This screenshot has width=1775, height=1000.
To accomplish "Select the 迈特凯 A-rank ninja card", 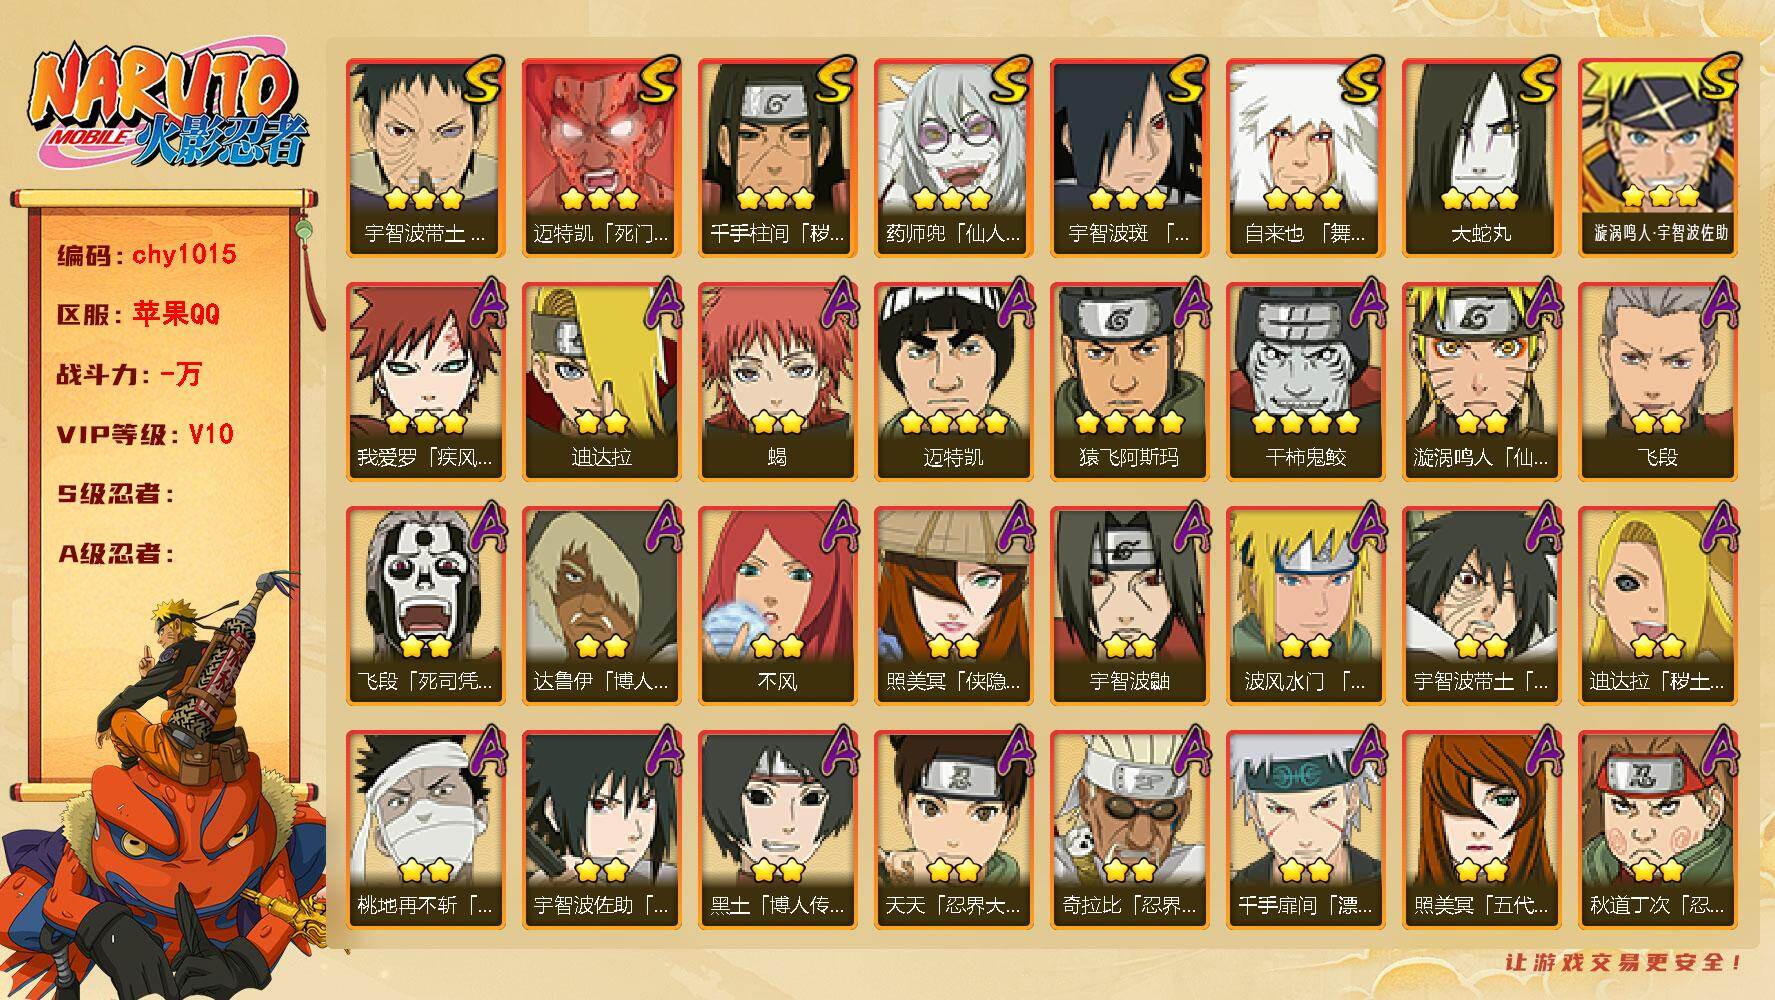I will [953, 381].
